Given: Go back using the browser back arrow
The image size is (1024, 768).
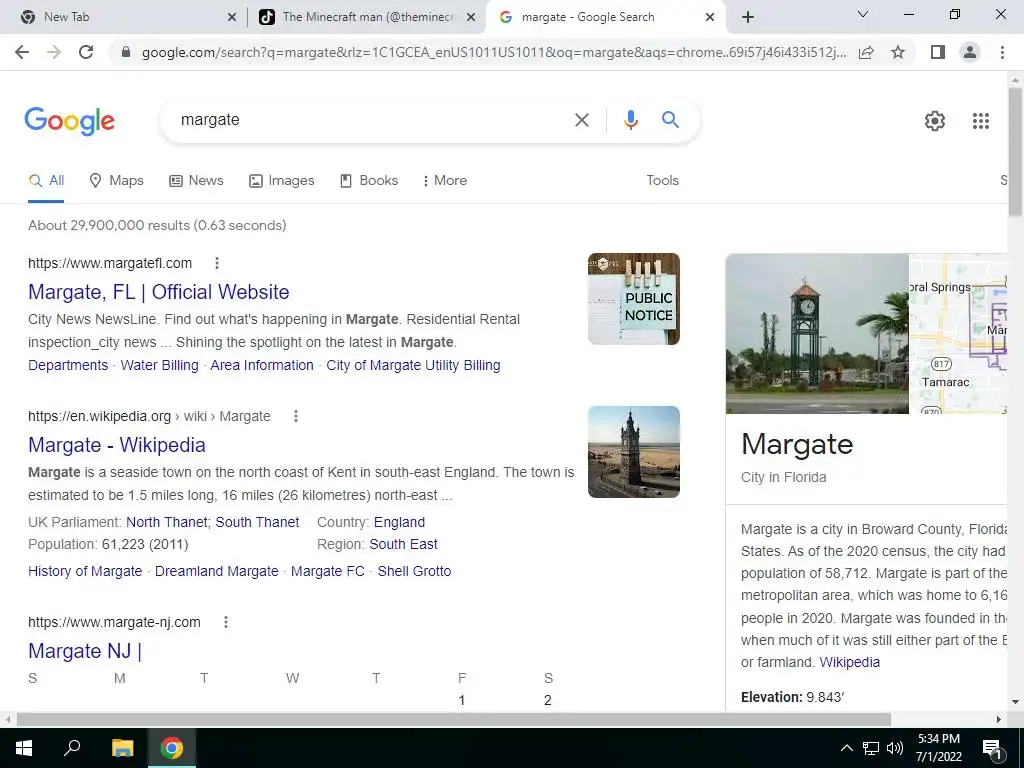Looking at the screenshot, I should (22, 52).
